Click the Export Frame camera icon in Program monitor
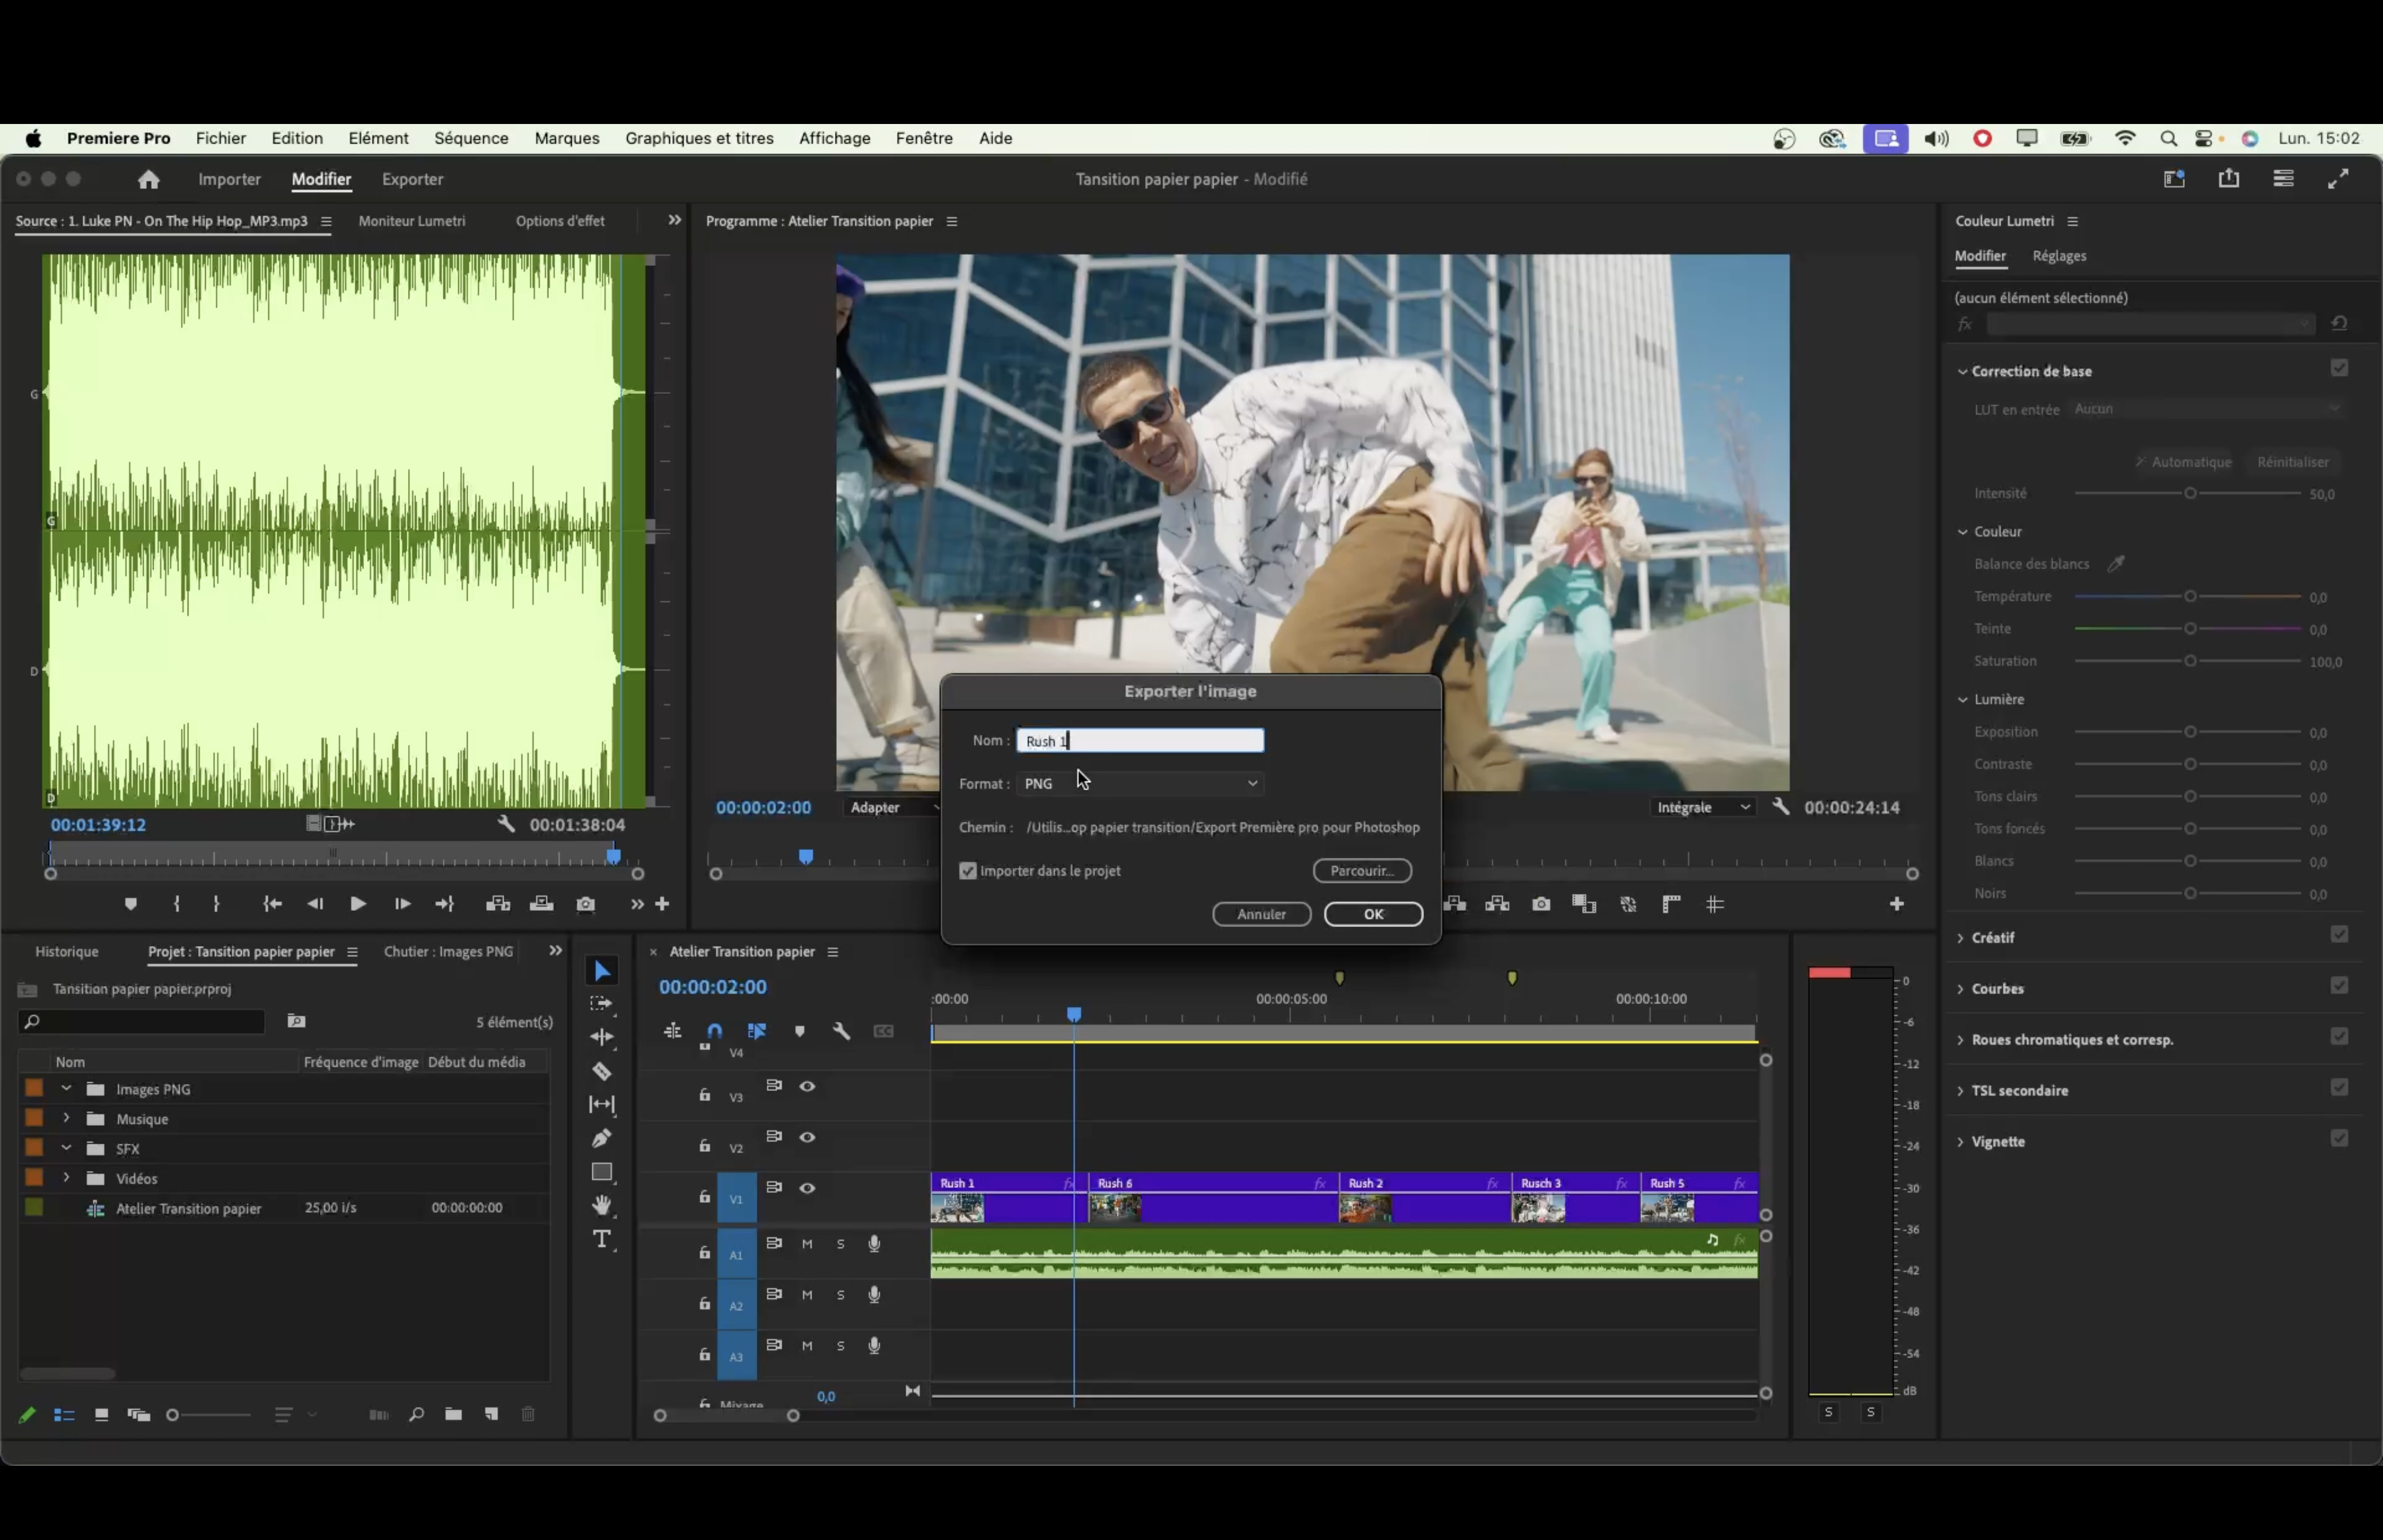Viewport: 2383px width, 1540px height. tap(1541, 904)
